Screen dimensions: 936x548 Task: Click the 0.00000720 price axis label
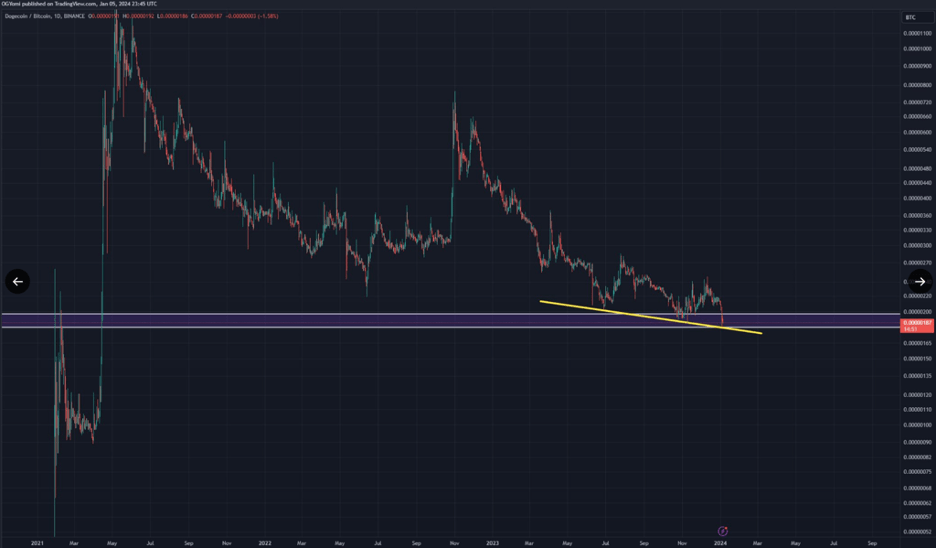(917, 103)
